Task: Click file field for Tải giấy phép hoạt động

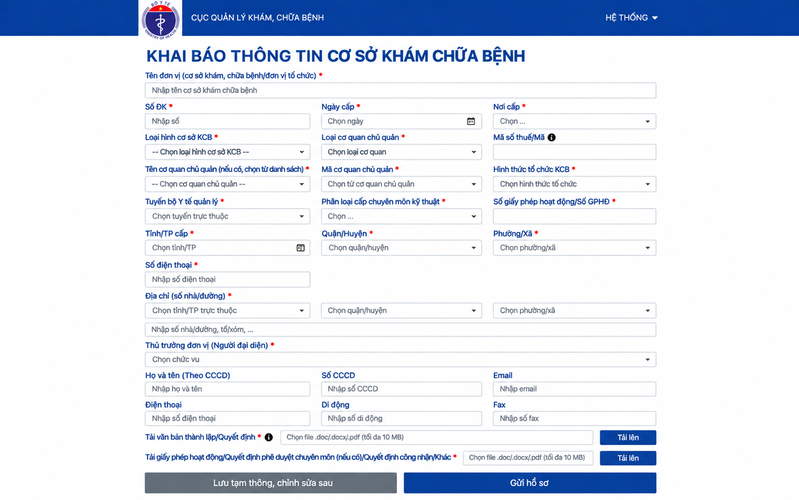Action: (528, 458)
